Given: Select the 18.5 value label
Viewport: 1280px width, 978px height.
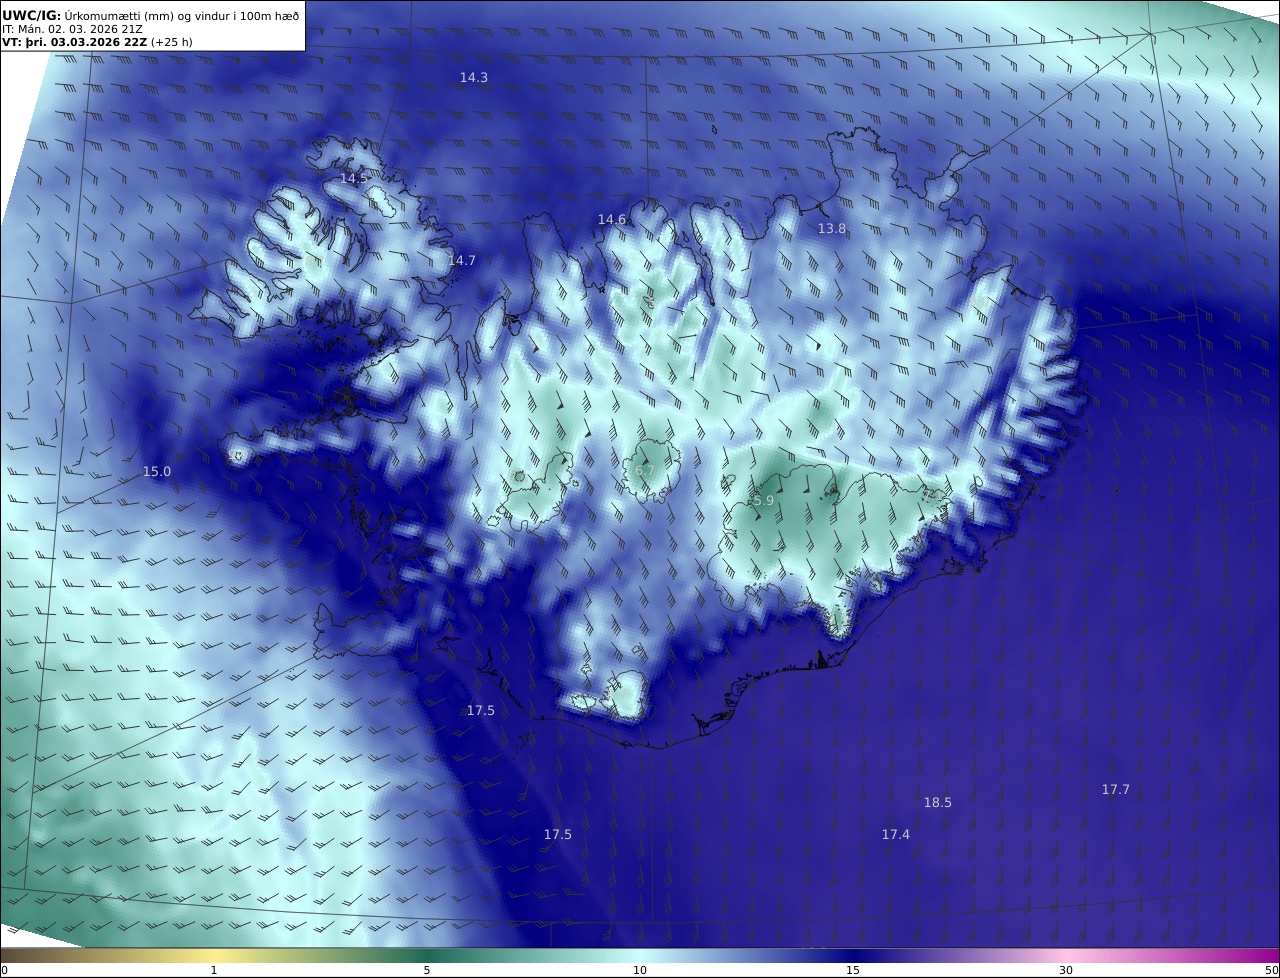Looking at the screenshot, I should pyautogui.click(x=938, y=802).
